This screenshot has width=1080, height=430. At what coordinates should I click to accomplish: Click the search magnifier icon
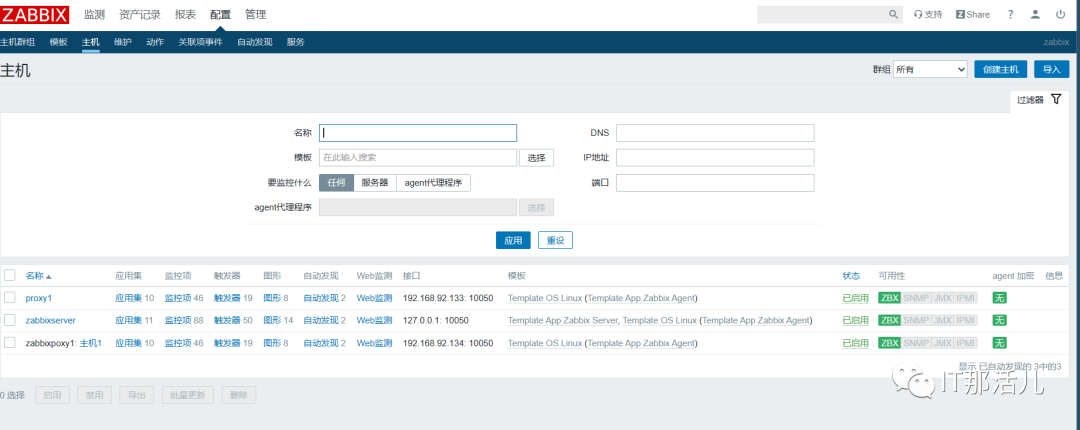click(893, 14)
